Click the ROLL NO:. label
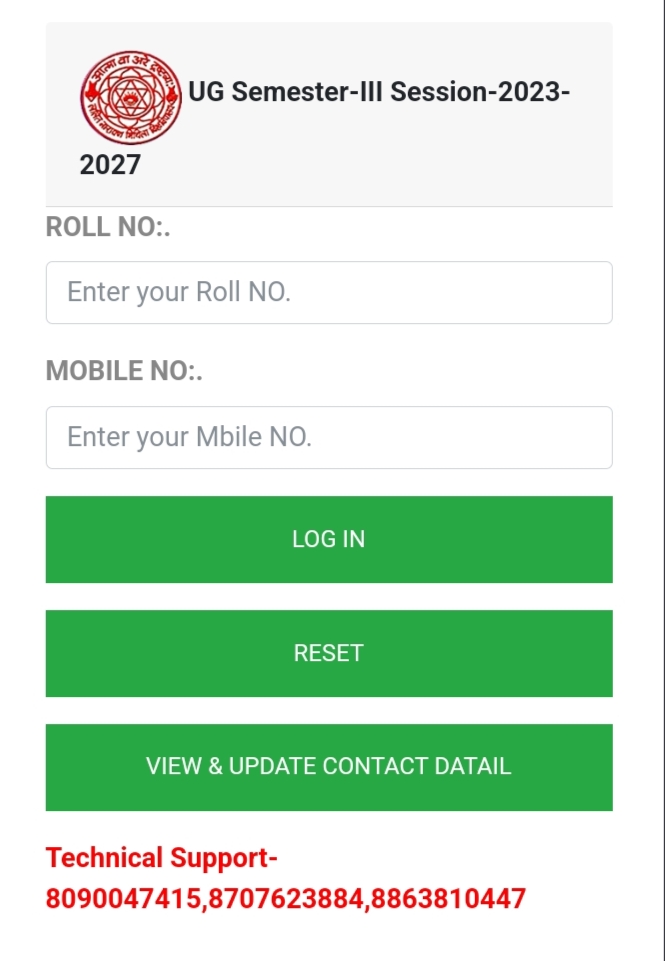Image resolution: width=665 pixels, height=961 pixels. click(108, 227)
